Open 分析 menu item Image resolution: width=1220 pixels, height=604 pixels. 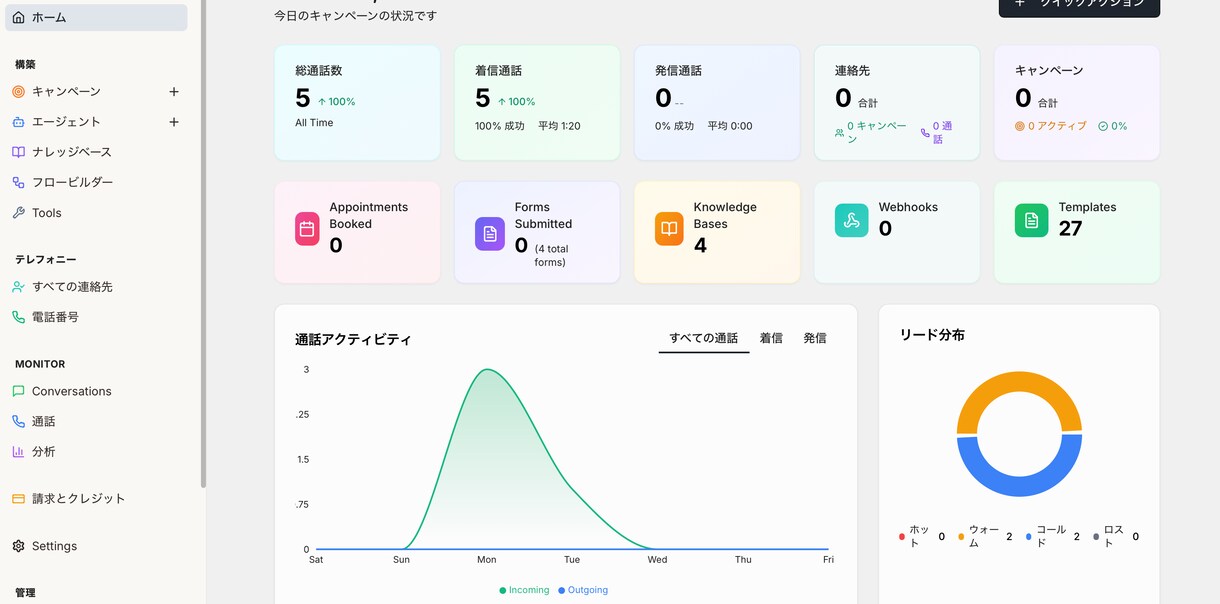[x=96, y=452]
